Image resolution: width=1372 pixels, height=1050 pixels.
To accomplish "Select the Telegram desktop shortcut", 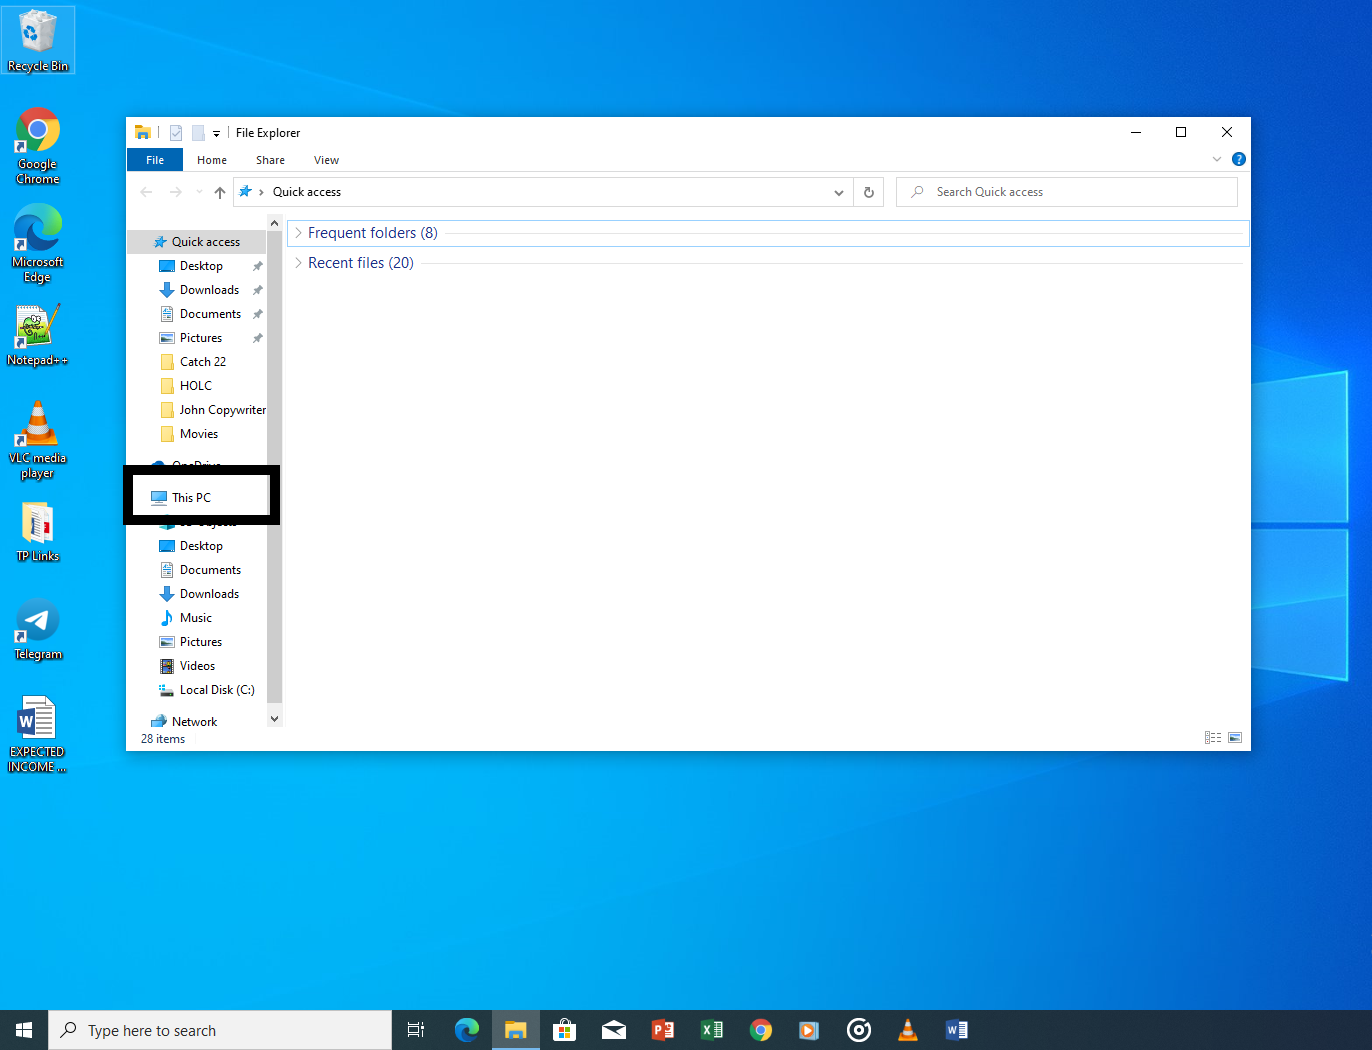I will (38, 629).
